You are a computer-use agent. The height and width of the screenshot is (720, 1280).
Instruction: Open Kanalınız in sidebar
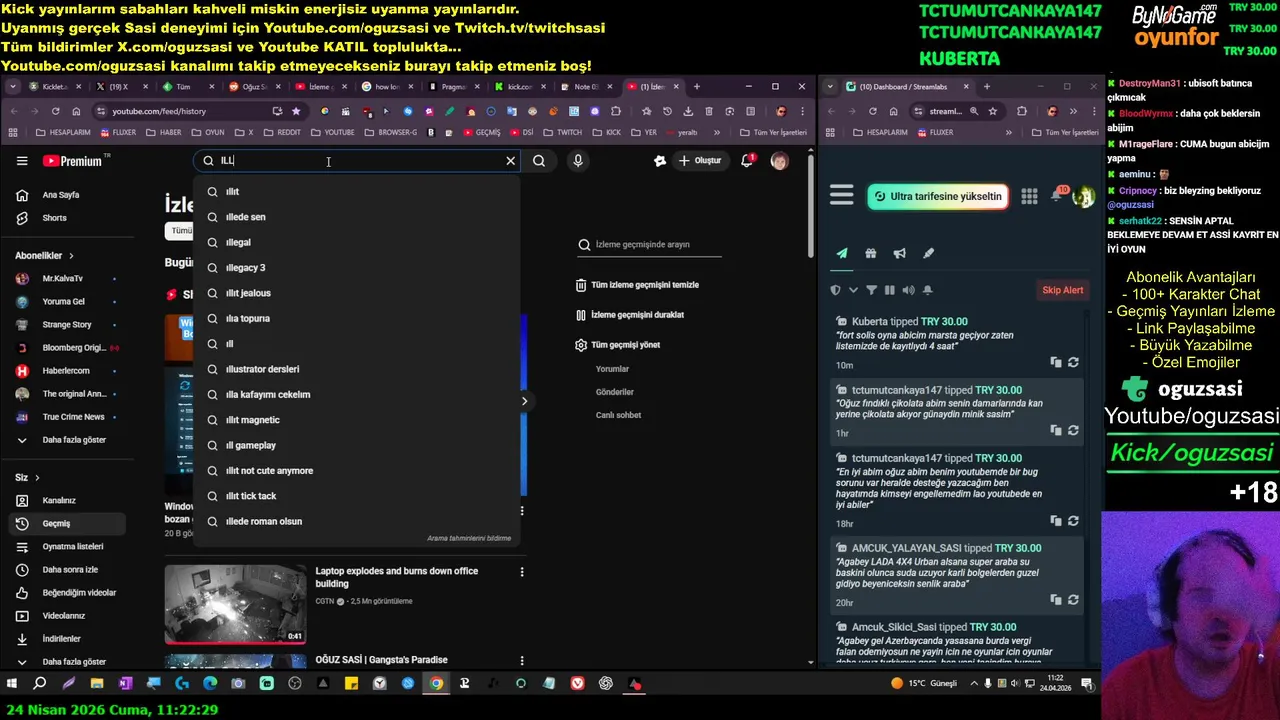point(65,500)
